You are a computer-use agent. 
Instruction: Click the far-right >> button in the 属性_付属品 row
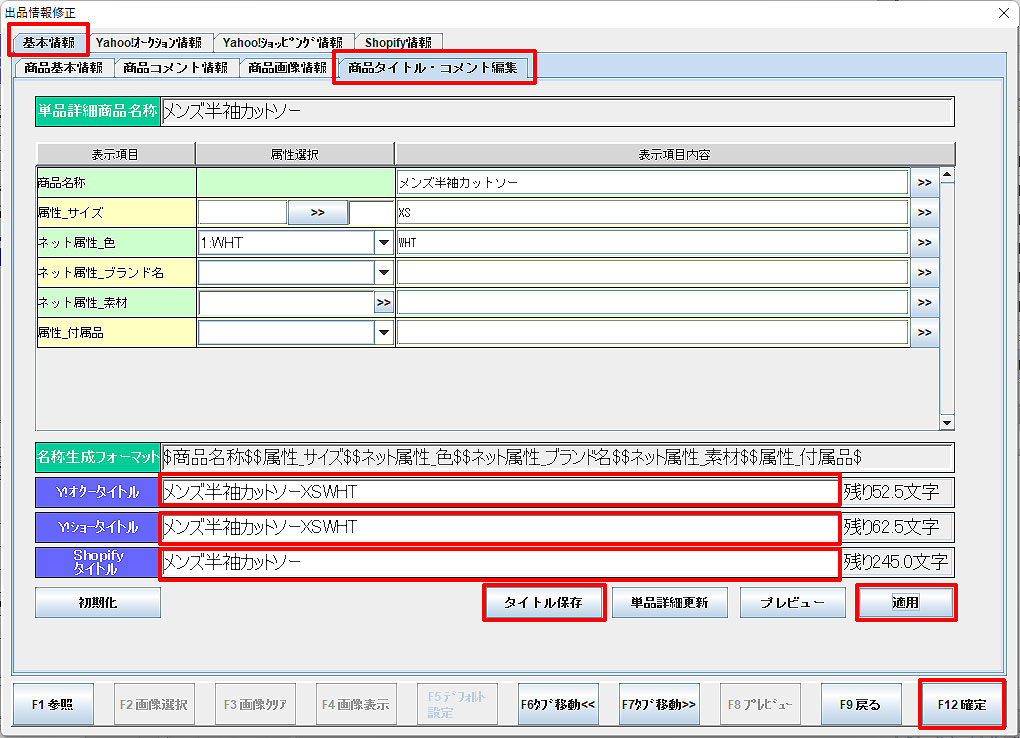coord(924,332)
